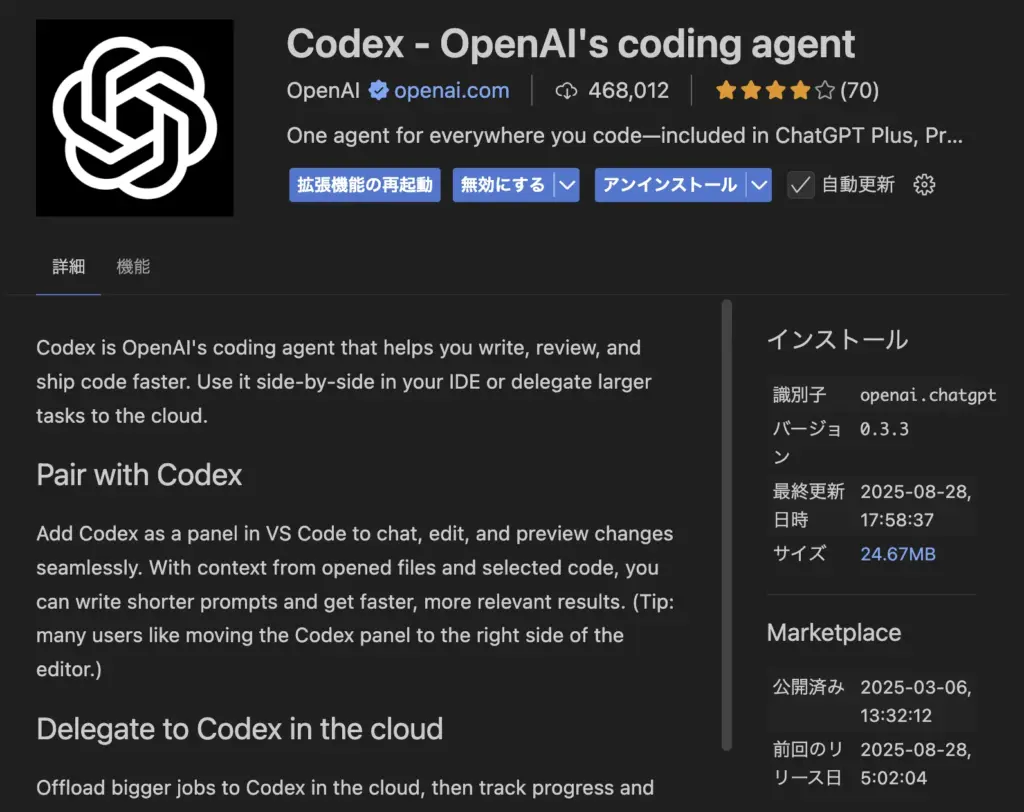The height and width of the screenshot is (812, 1024).
Task: Click the 無効にする button
Action: pos(503,185)
